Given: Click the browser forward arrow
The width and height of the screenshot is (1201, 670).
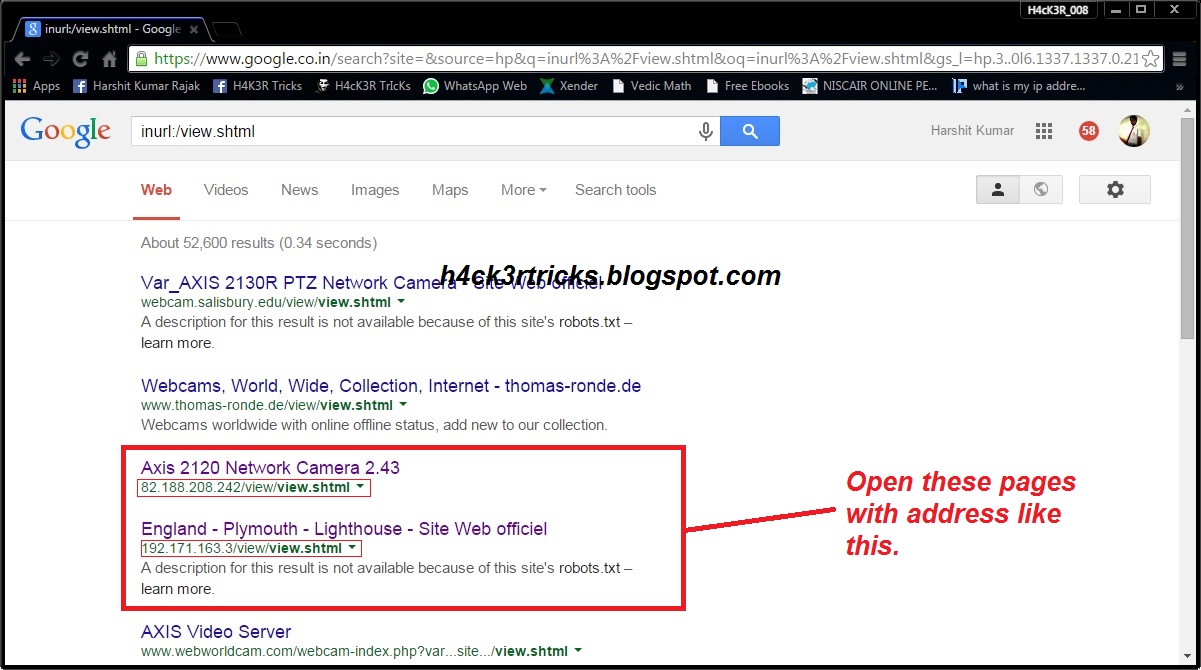Looking at the screenshot, I should click(53, 59).
